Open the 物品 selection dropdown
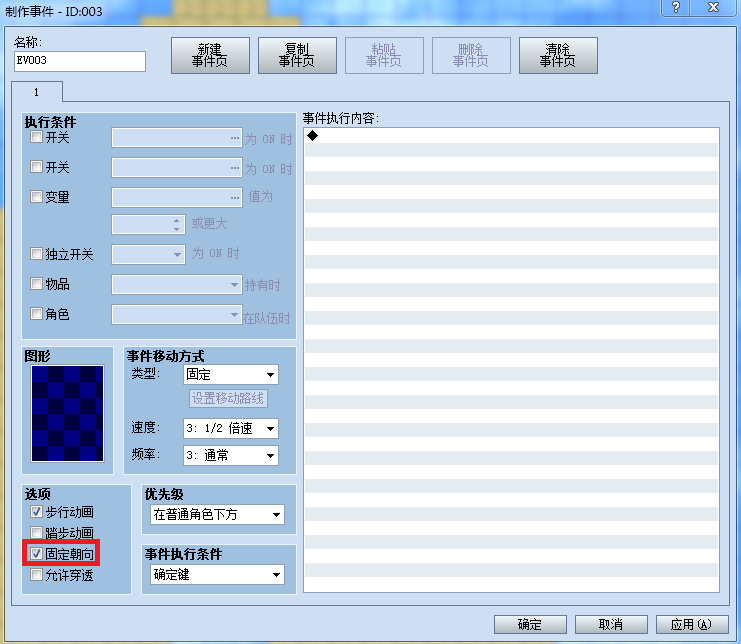741x644 pixels. (177, 284)
